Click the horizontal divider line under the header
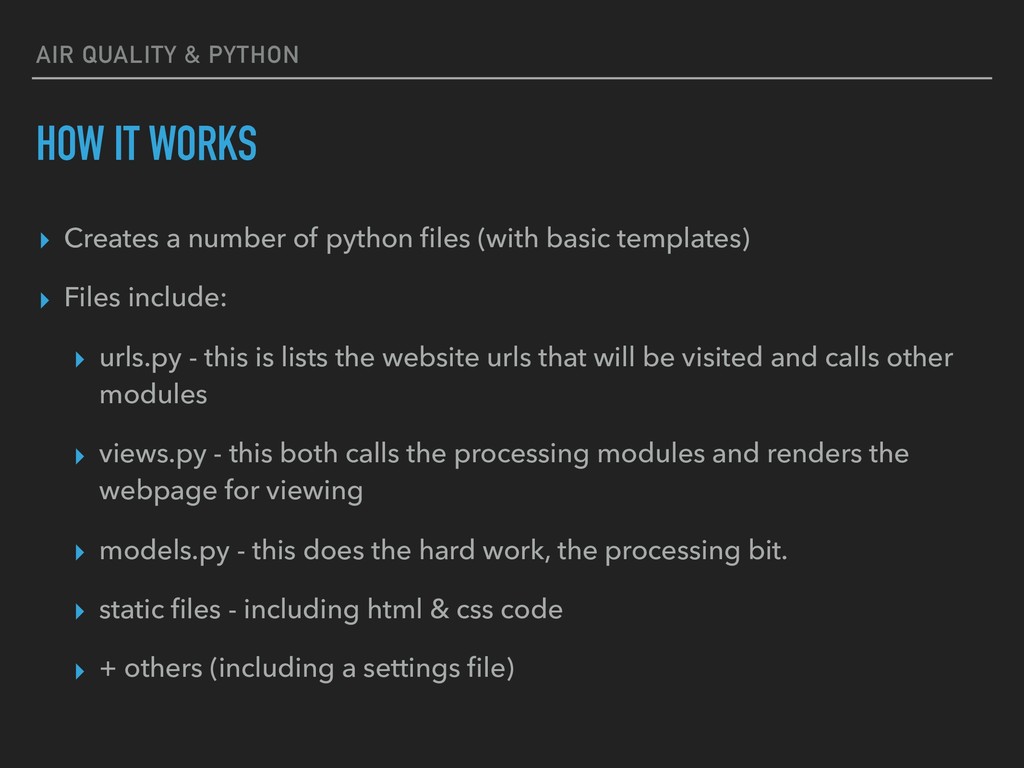Viewport: 1024px width, 768px height. click(512, 78)
